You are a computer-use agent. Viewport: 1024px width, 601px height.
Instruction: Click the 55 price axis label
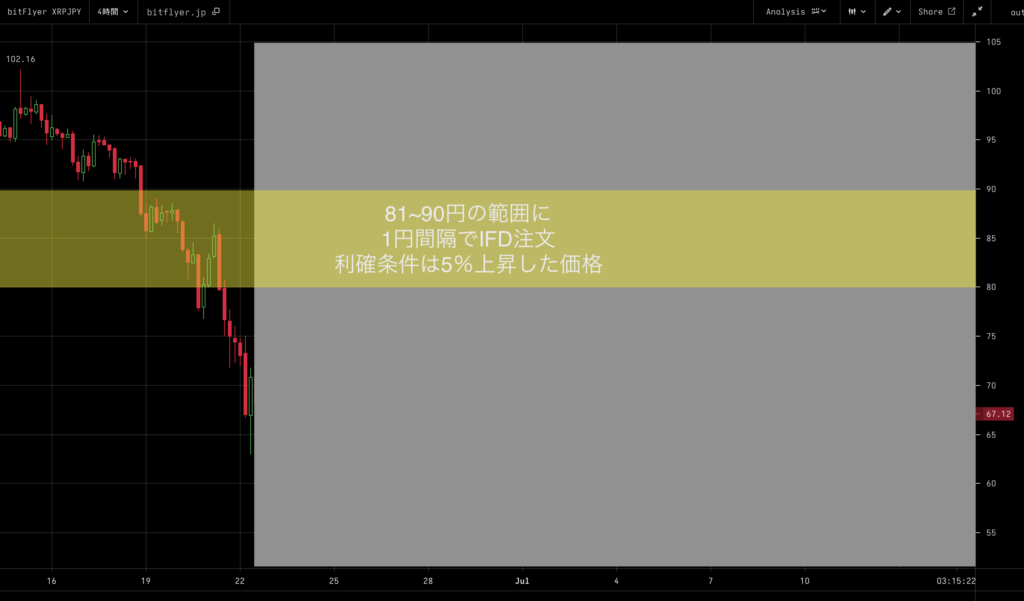[x=991, y=533]
